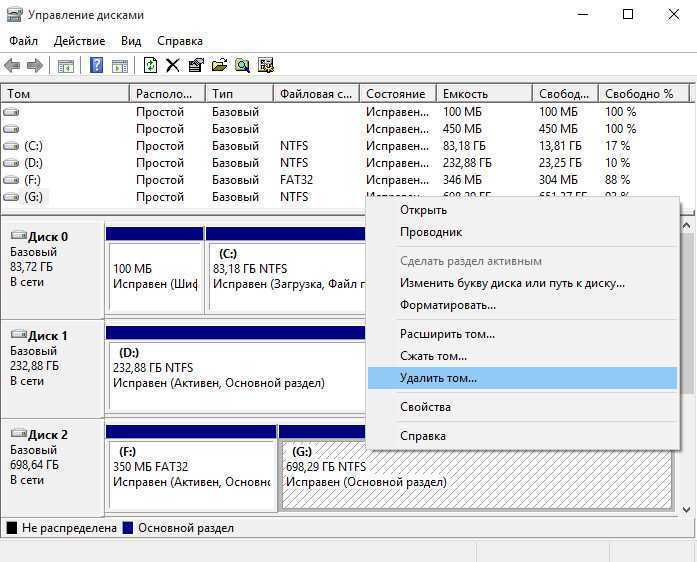Sort by the Свободно % column header
This screenshot has height=562, width=697.
pos(644,94)
